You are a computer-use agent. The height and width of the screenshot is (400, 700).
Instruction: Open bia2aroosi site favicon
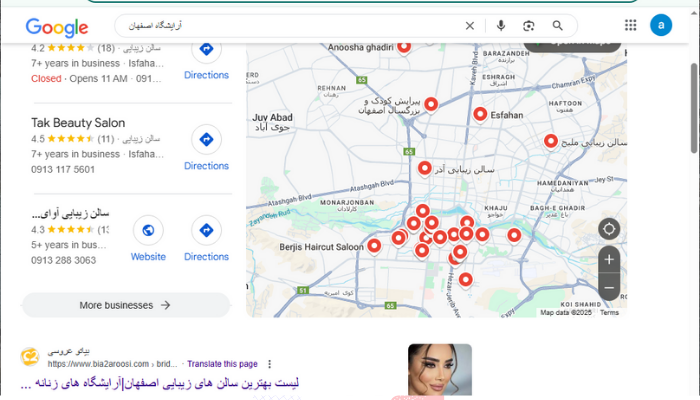coord(30,357)
